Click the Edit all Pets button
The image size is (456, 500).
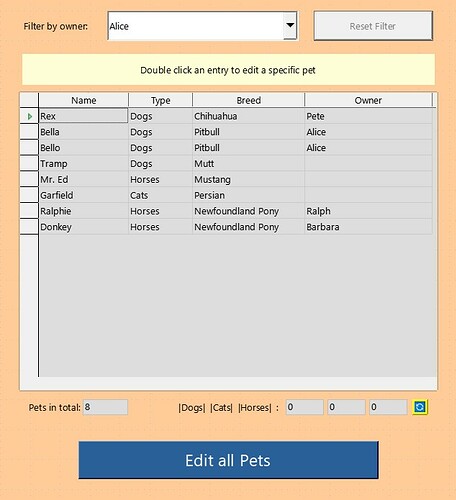228,460
